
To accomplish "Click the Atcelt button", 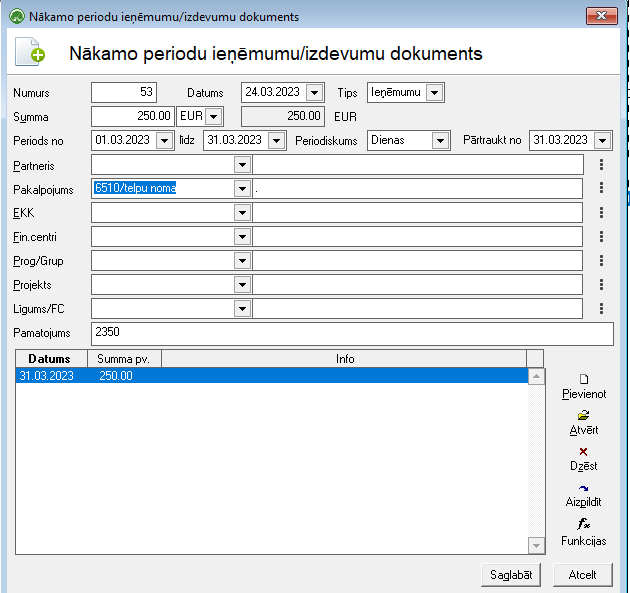I will (x=583, y=575).
